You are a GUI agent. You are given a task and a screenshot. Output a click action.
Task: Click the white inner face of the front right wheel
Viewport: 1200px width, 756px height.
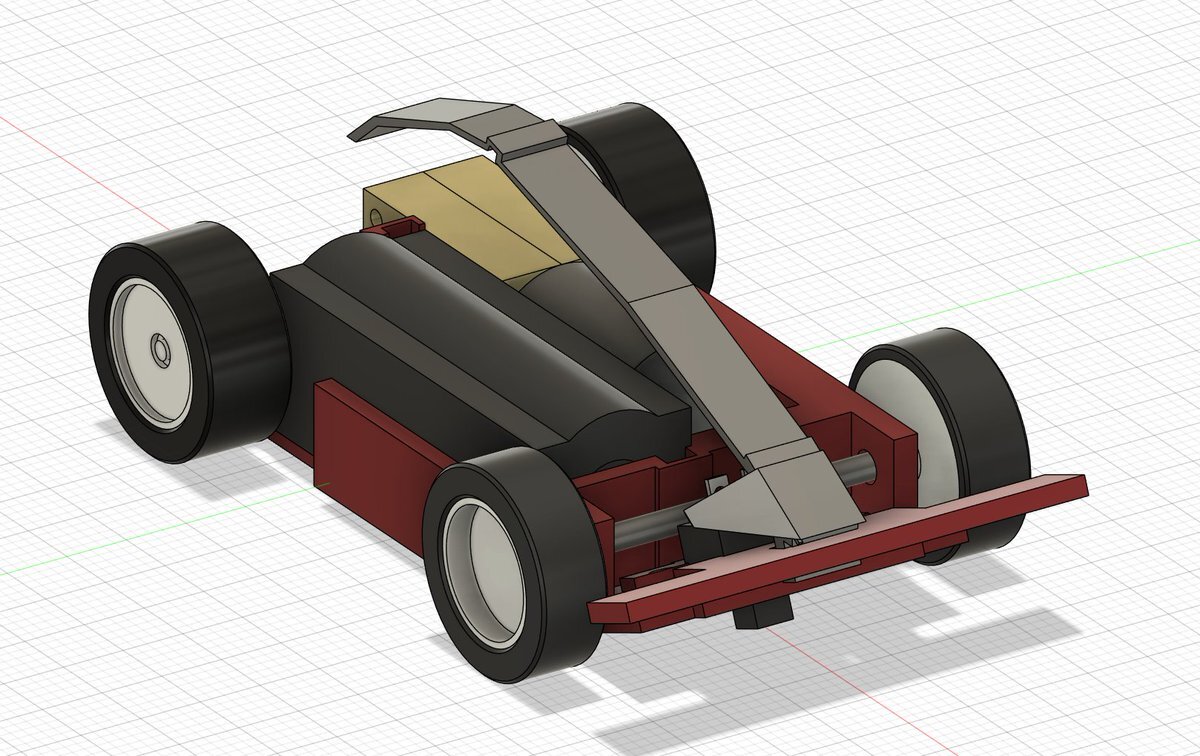(x=888, y=420)
